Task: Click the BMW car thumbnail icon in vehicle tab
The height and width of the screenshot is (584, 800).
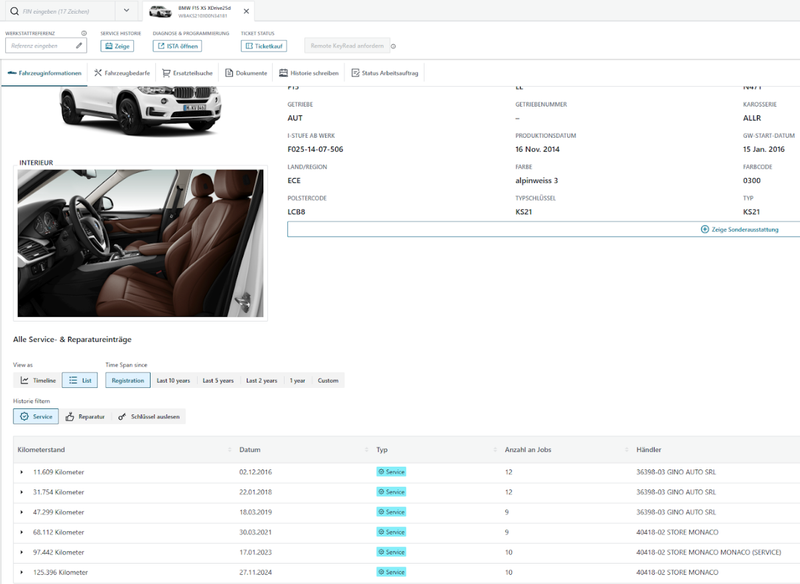Action: pyautogui.click(x=160, y=11)
